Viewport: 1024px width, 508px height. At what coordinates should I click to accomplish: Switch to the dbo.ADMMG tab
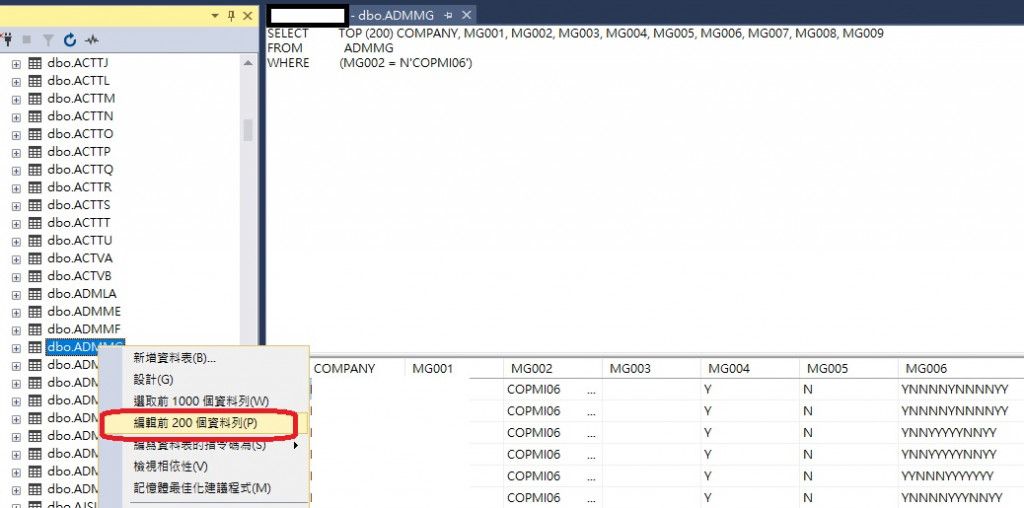click(x=396, y=15)
